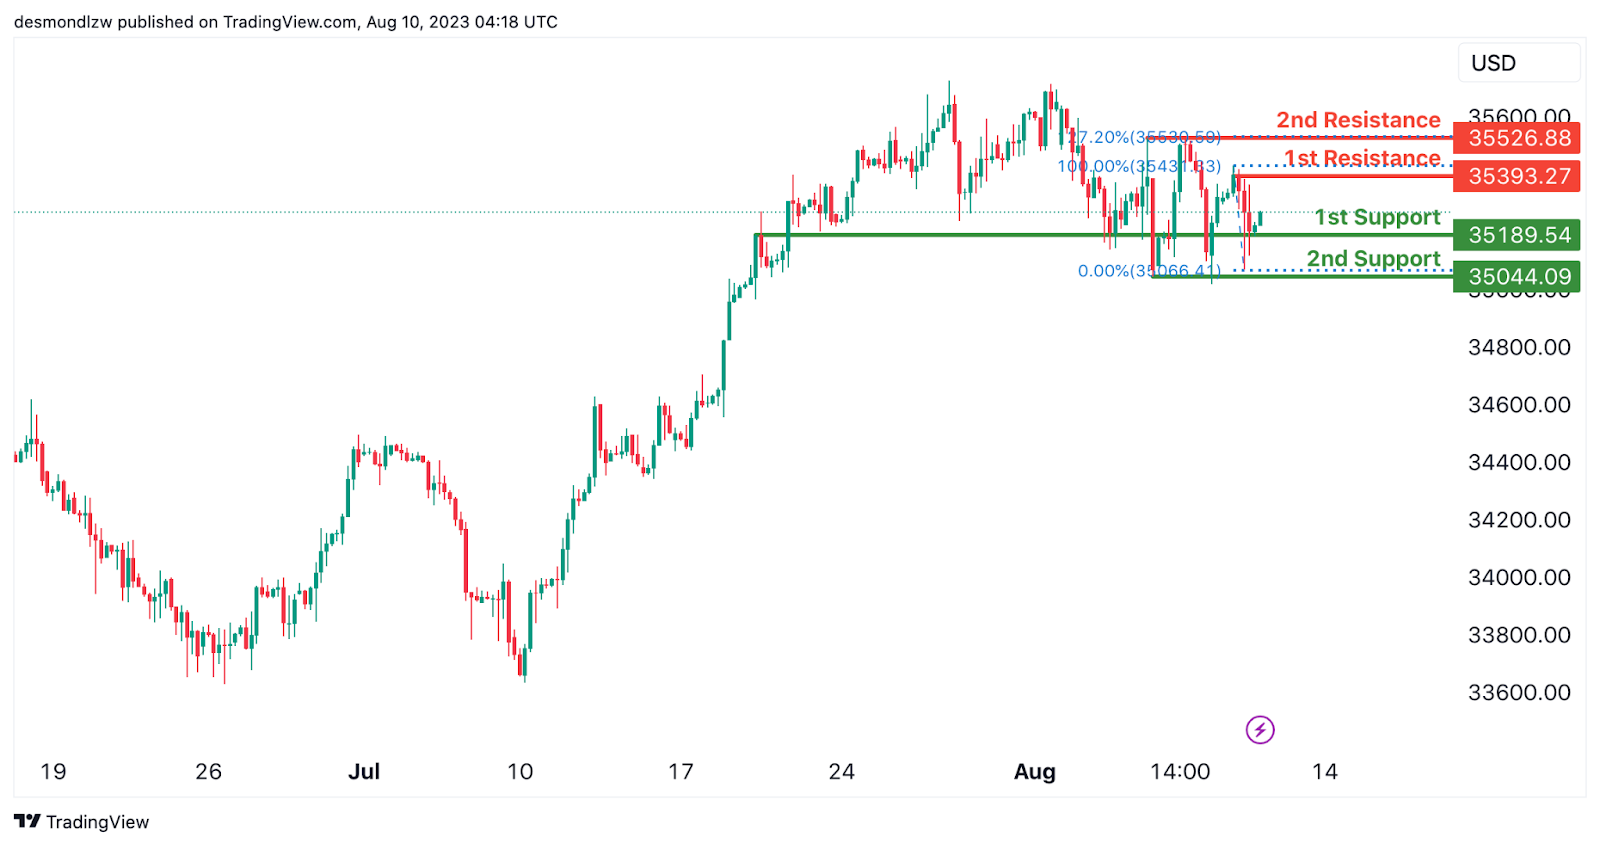Click the 2nd Resistance text label
1600x846 pixels.
pos(1358,120)
